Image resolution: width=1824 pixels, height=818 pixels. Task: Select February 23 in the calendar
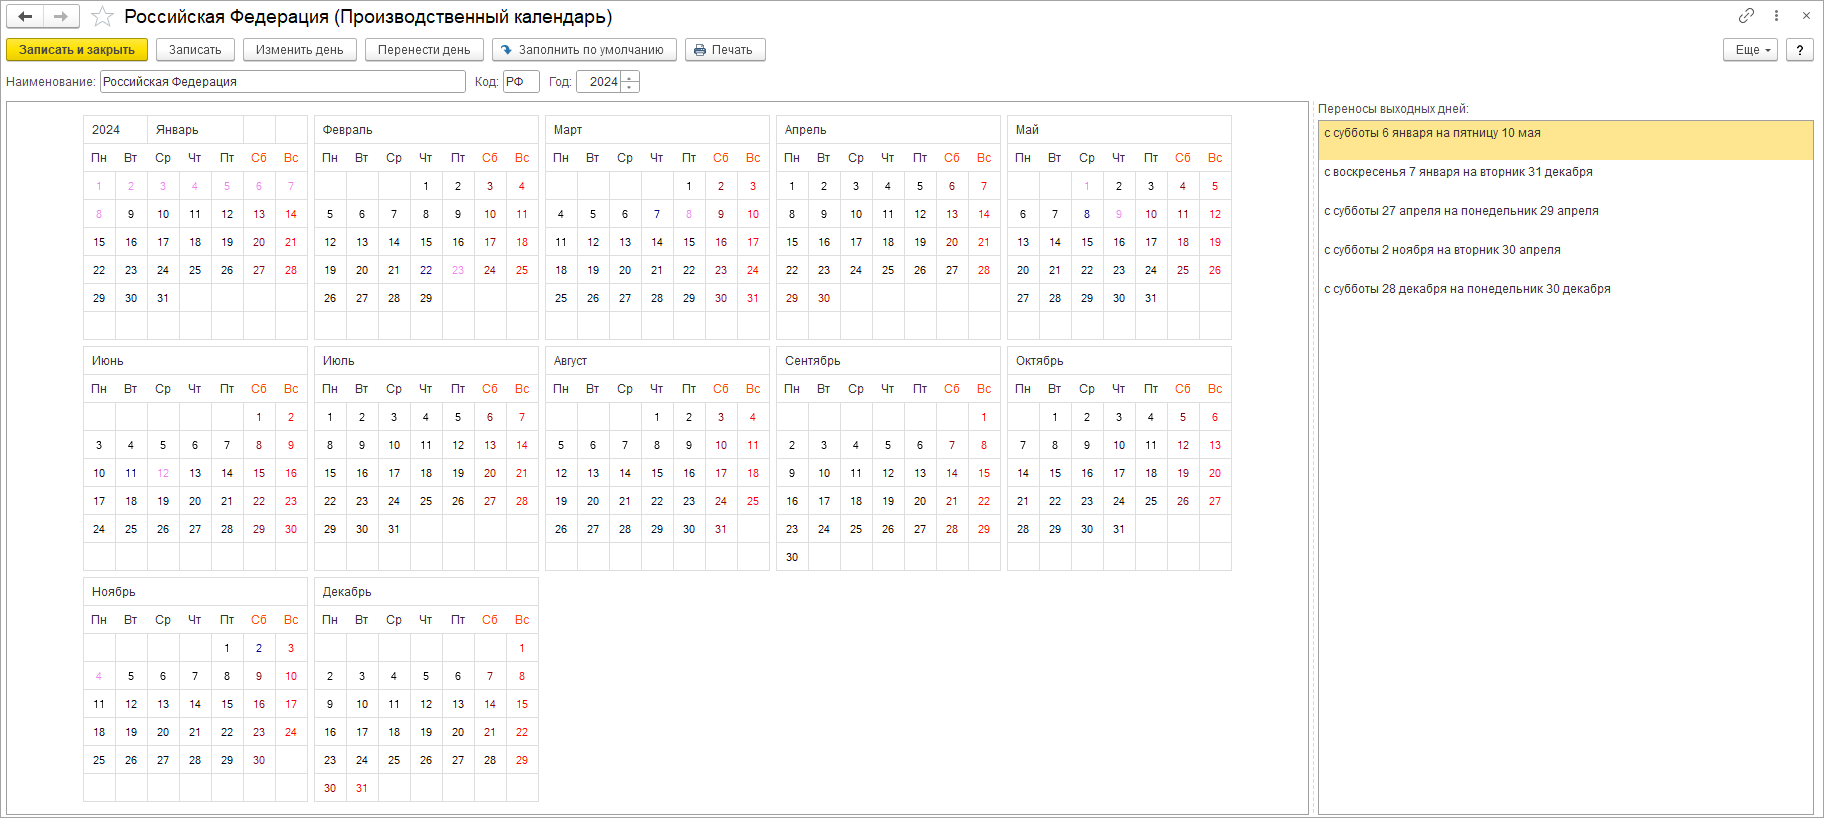click(x=458, y=270)
